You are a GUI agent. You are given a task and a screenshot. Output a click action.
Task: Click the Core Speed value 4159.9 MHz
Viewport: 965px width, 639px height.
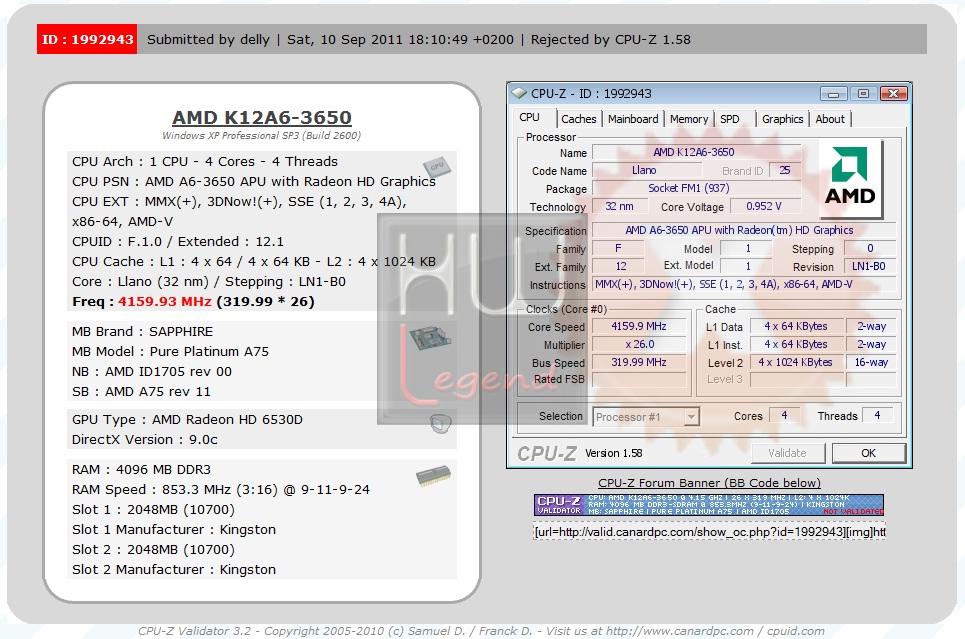click(638, 326)
